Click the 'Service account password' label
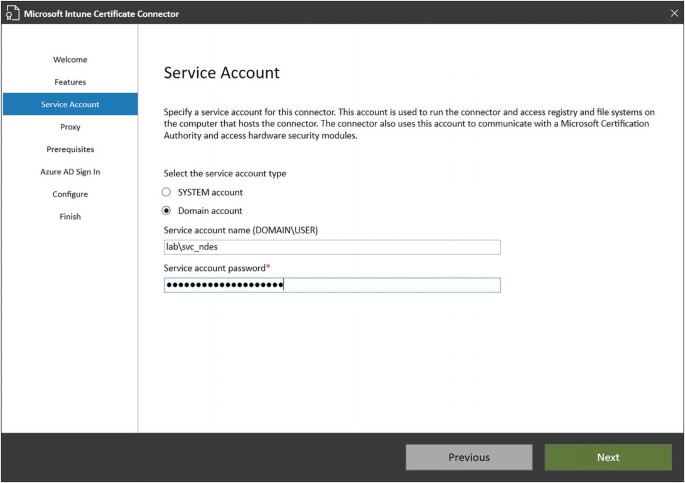Screen dimensions: 685x483 (x=217, y=268)
